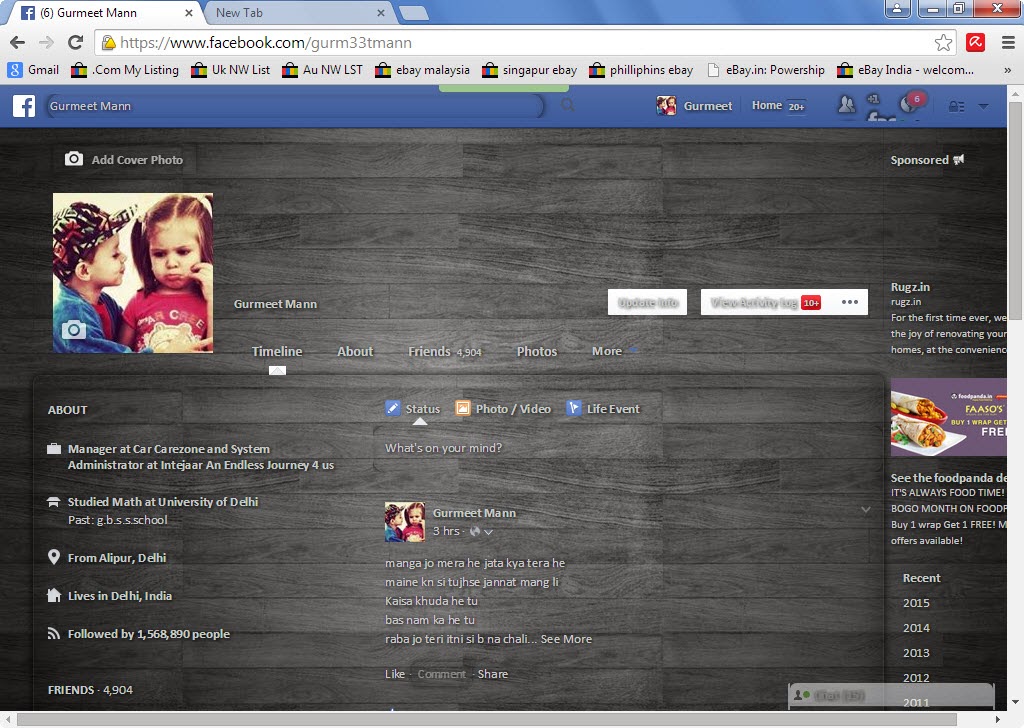Show more bookmarks overflow chevron

click(1008, 70)
